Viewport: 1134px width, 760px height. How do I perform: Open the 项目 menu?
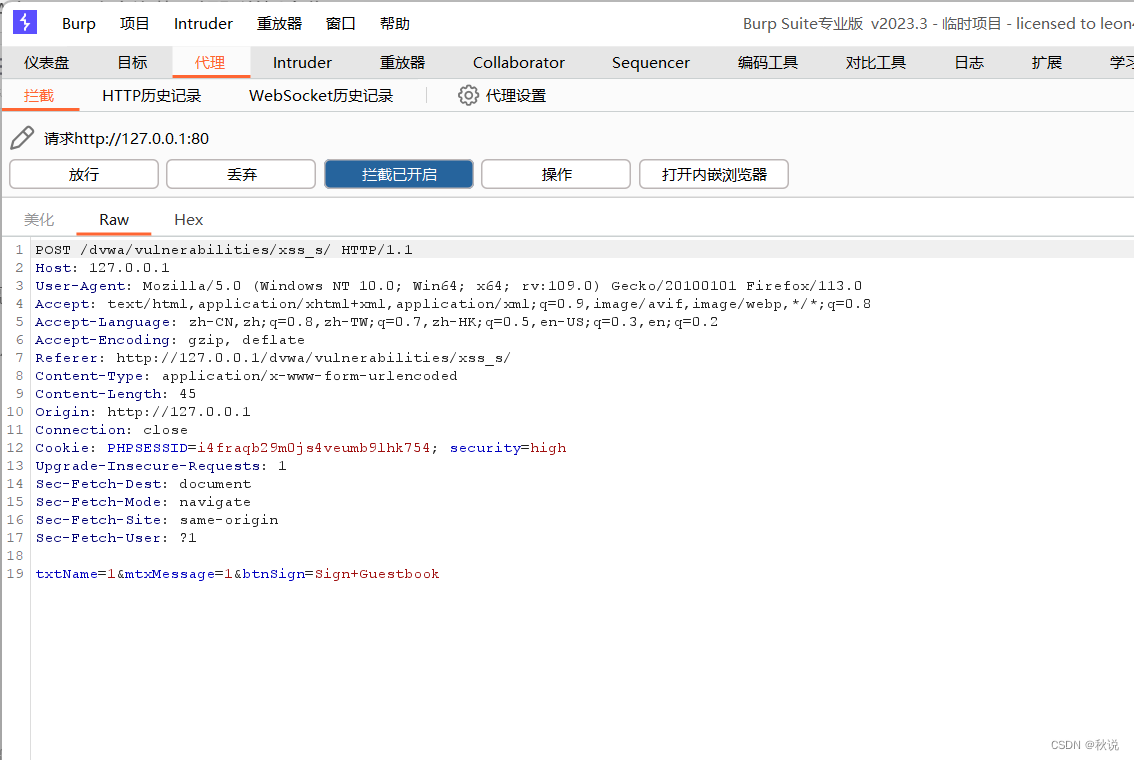[135, 24]
